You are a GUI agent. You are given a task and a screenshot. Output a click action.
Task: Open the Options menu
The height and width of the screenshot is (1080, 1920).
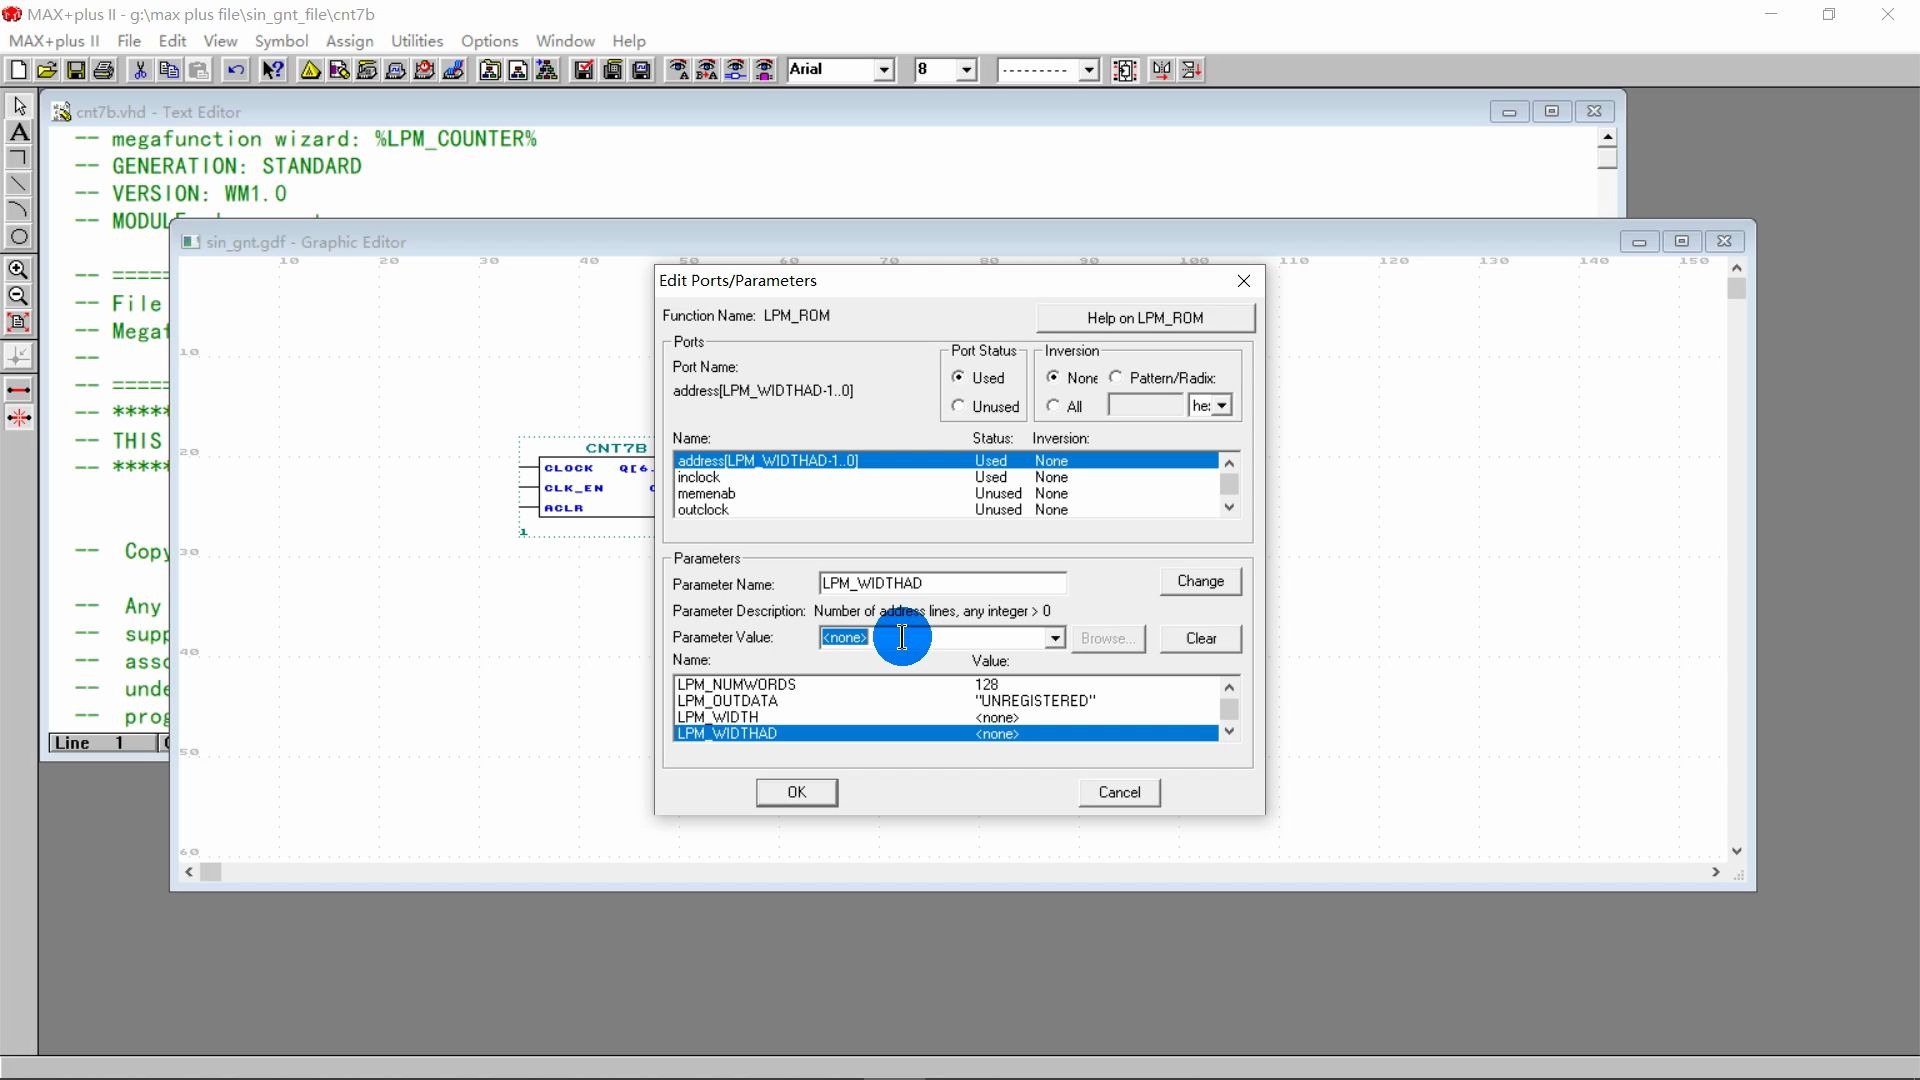pyautogui.click(x=491, y=41)
